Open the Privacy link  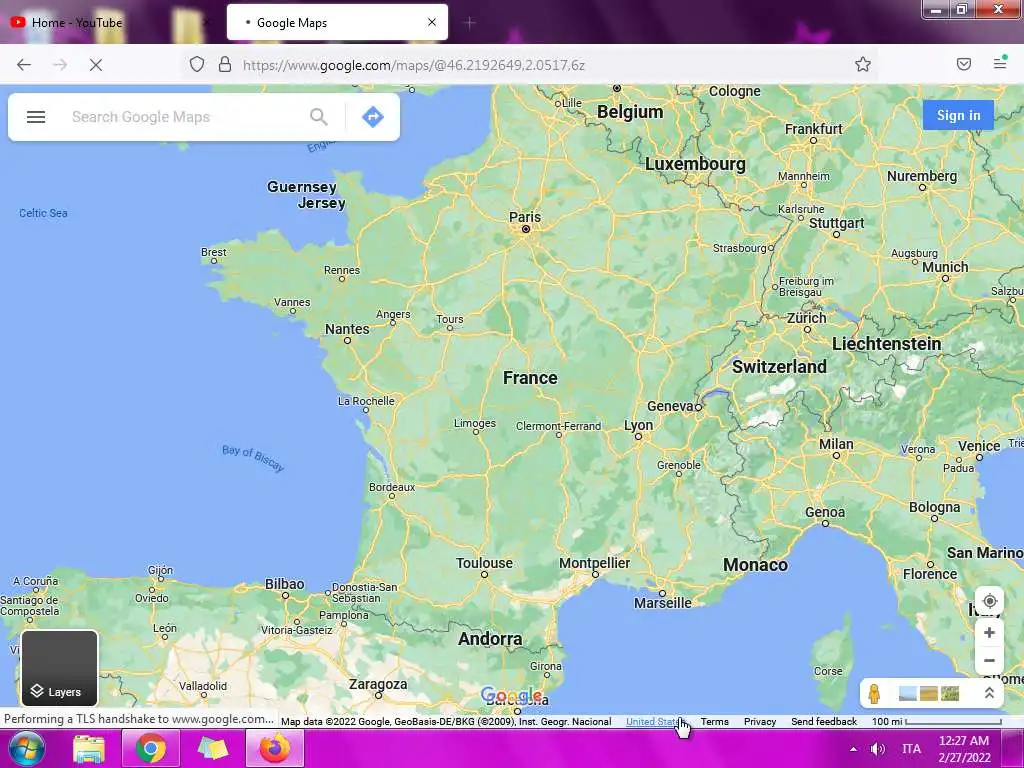coord(760,722)
